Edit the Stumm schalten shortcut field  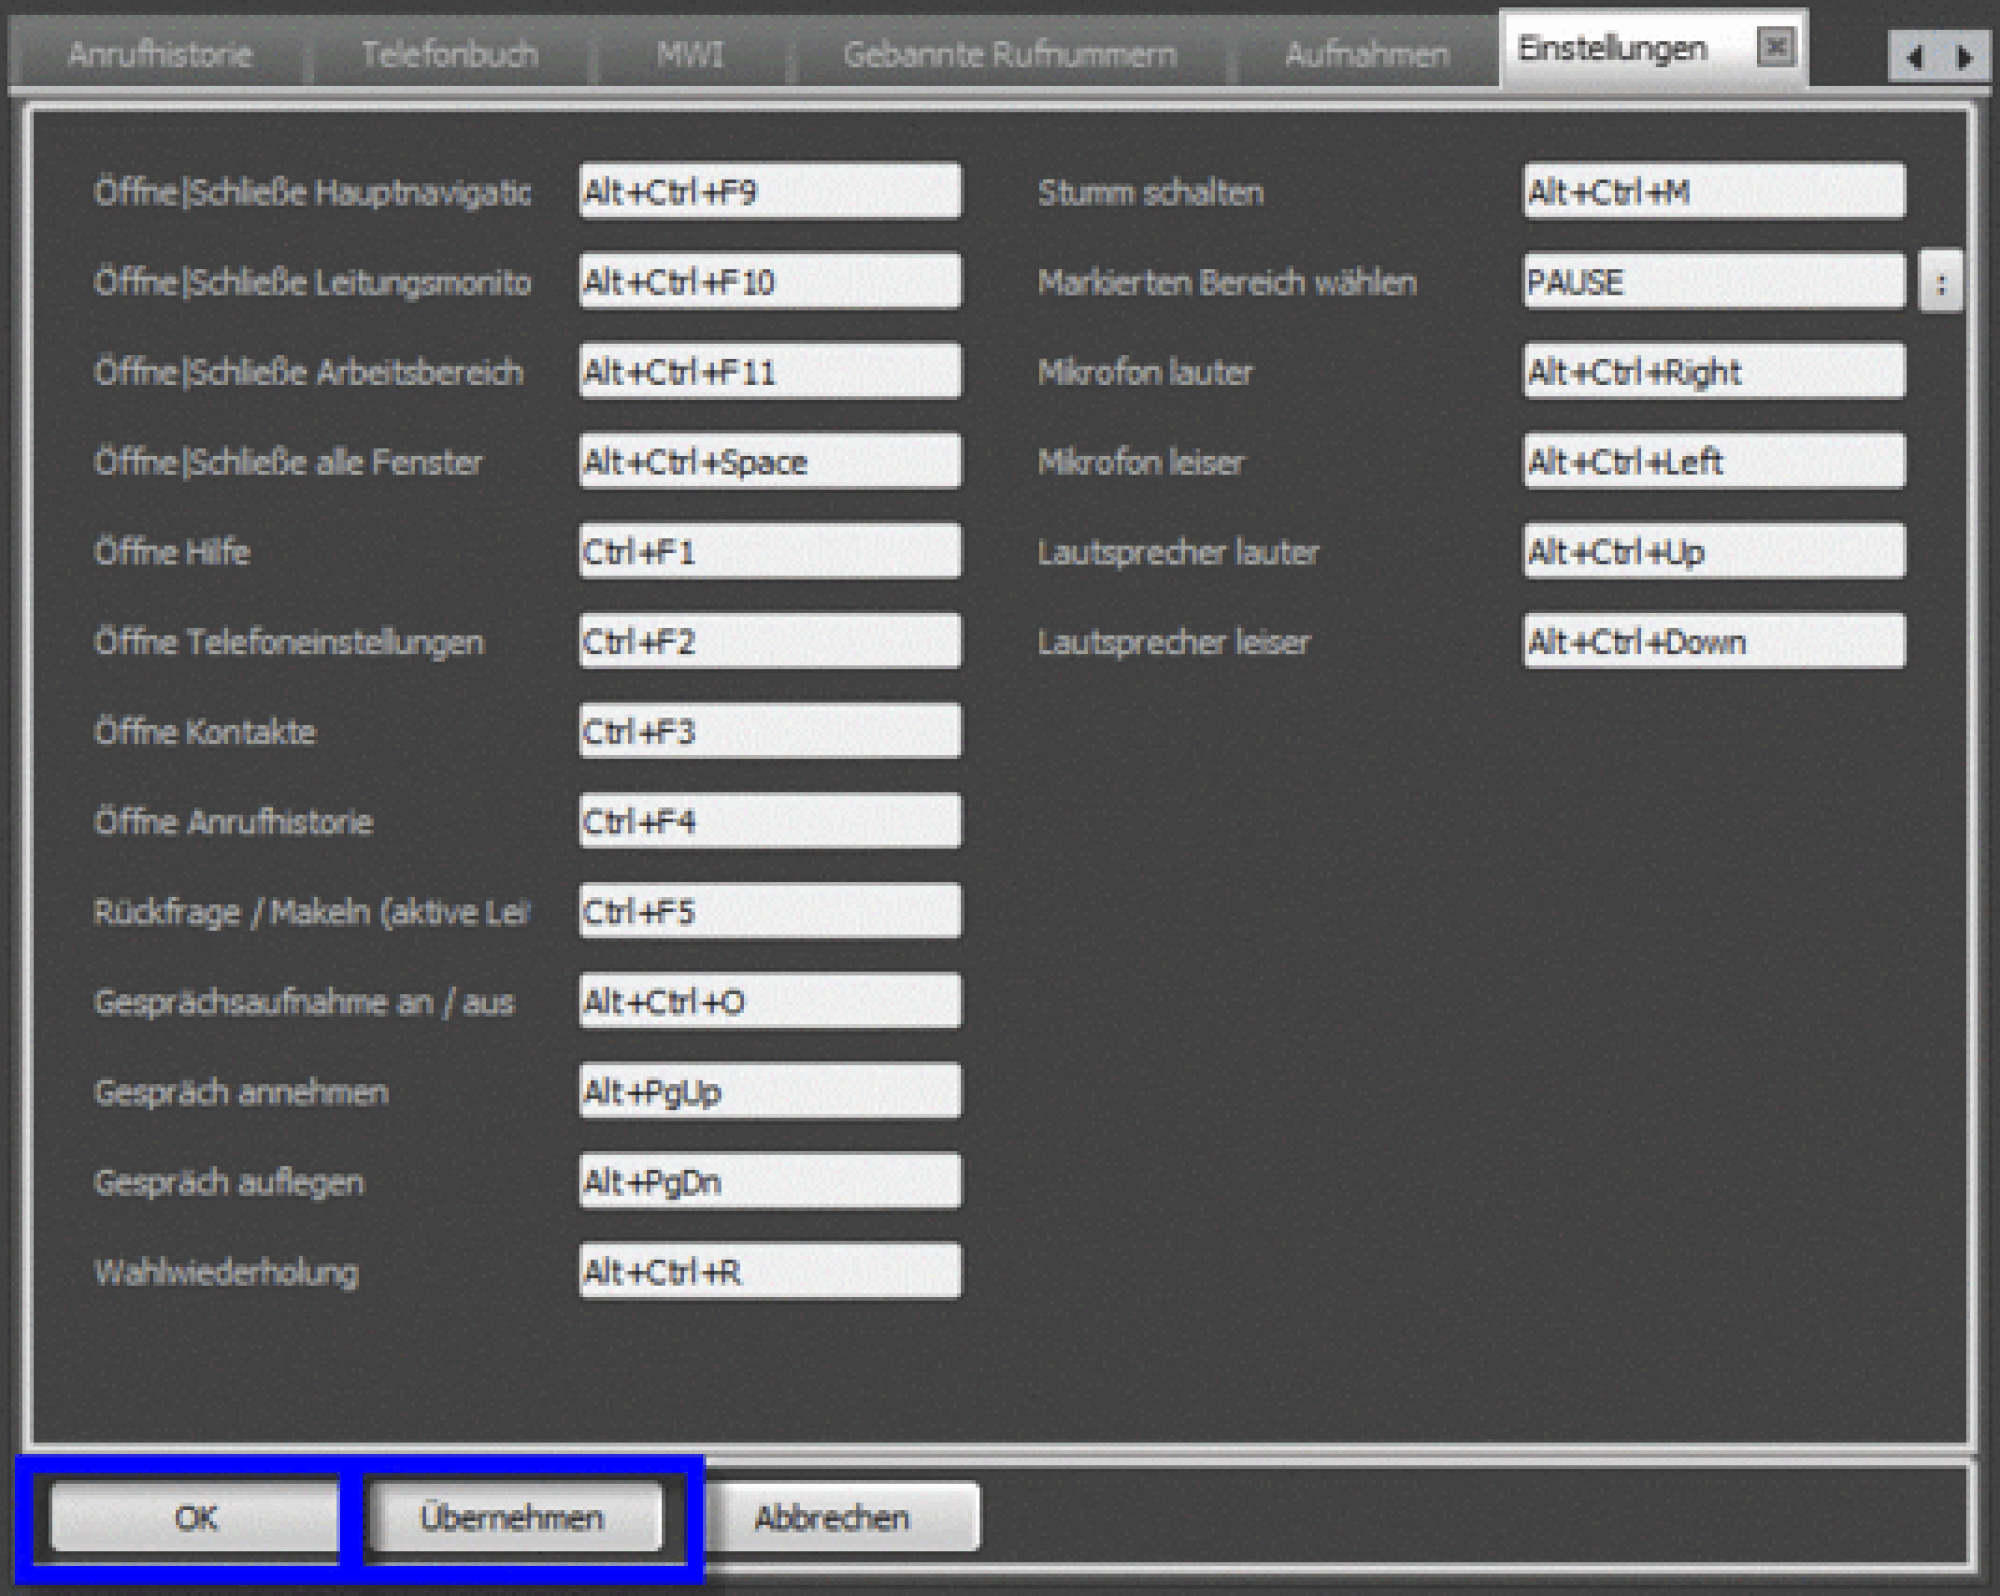coord(1714,191)
